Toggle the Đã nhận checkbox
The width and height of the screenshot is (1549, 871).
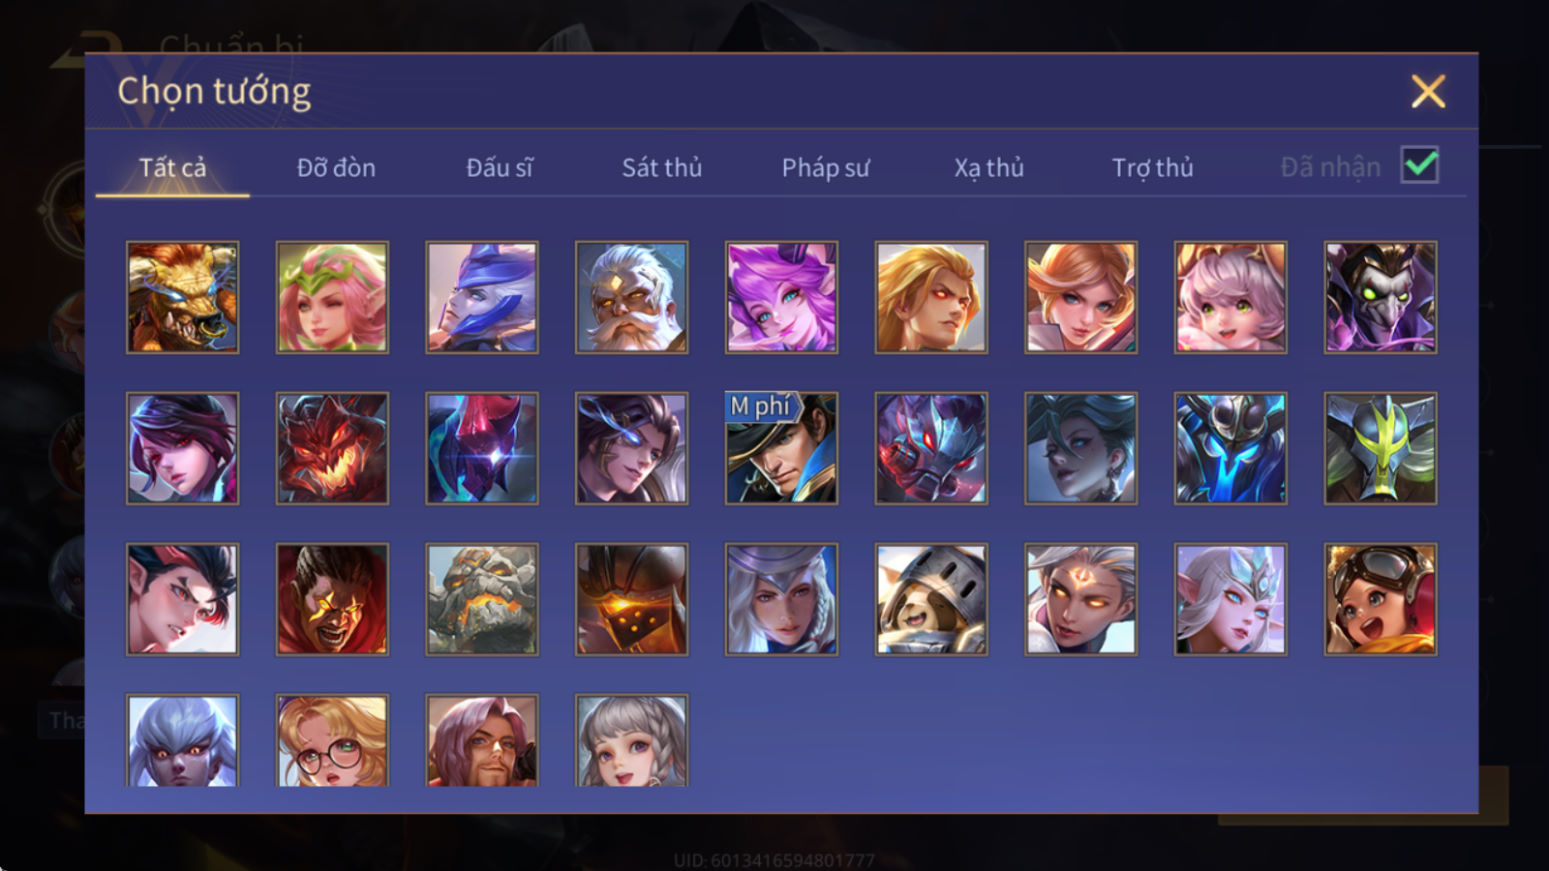click(x=1420, y=165)
